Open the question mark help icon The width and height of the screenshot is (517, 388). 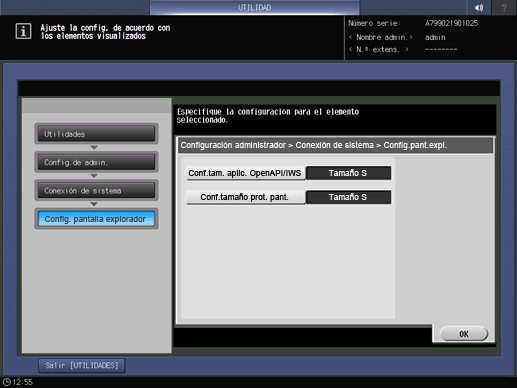tap(504, 7)
